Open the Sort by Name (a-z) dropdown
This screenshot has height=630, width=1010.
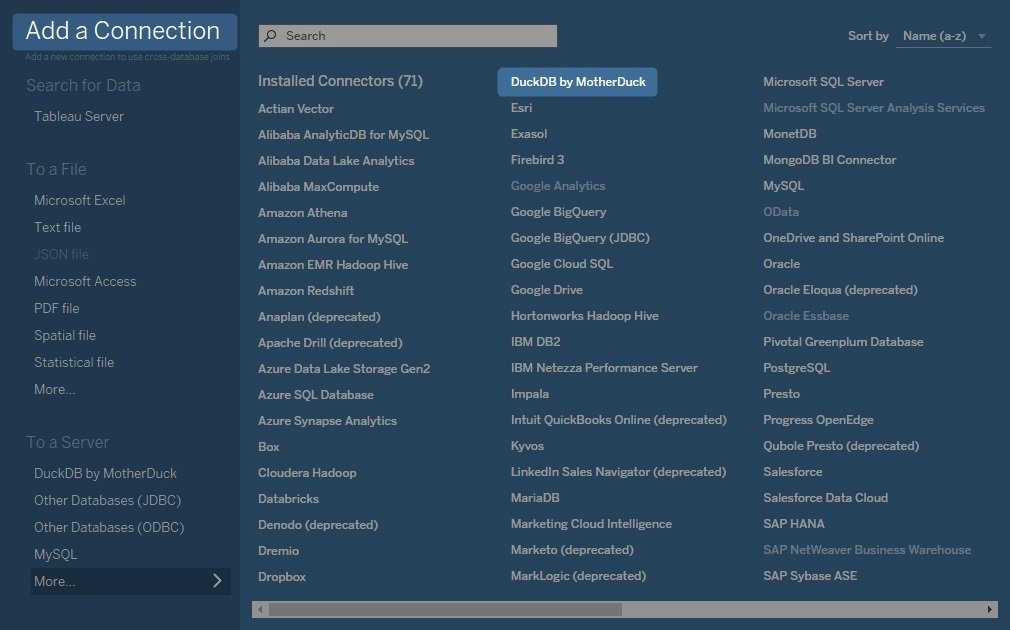pos(943,36)
